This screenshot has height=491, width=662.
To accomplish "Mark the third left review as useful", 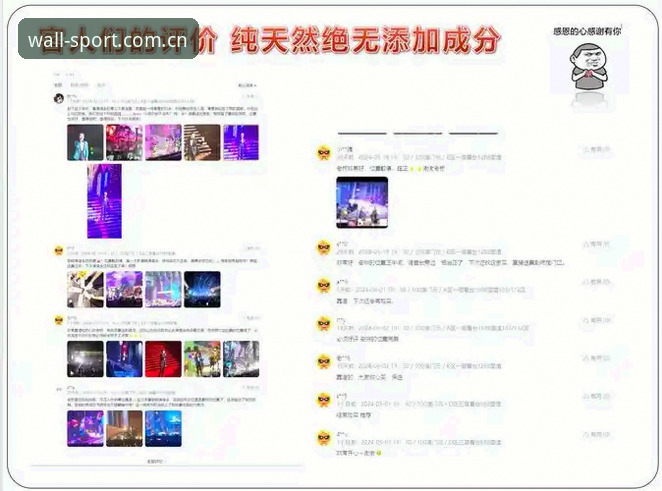I will tap(252, 317).
